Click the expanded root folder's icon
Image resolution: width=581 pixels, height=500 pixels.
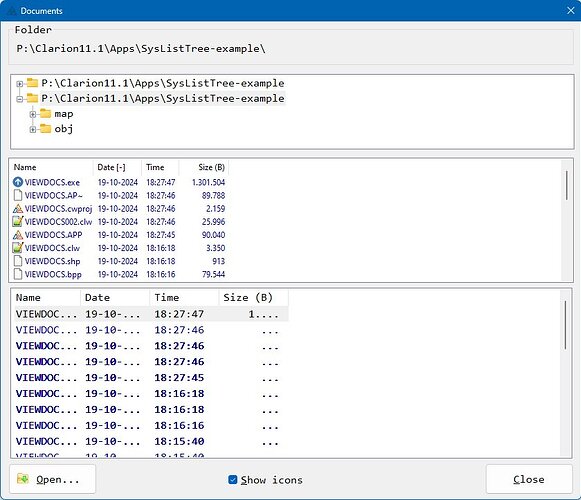tap(33, 98)
